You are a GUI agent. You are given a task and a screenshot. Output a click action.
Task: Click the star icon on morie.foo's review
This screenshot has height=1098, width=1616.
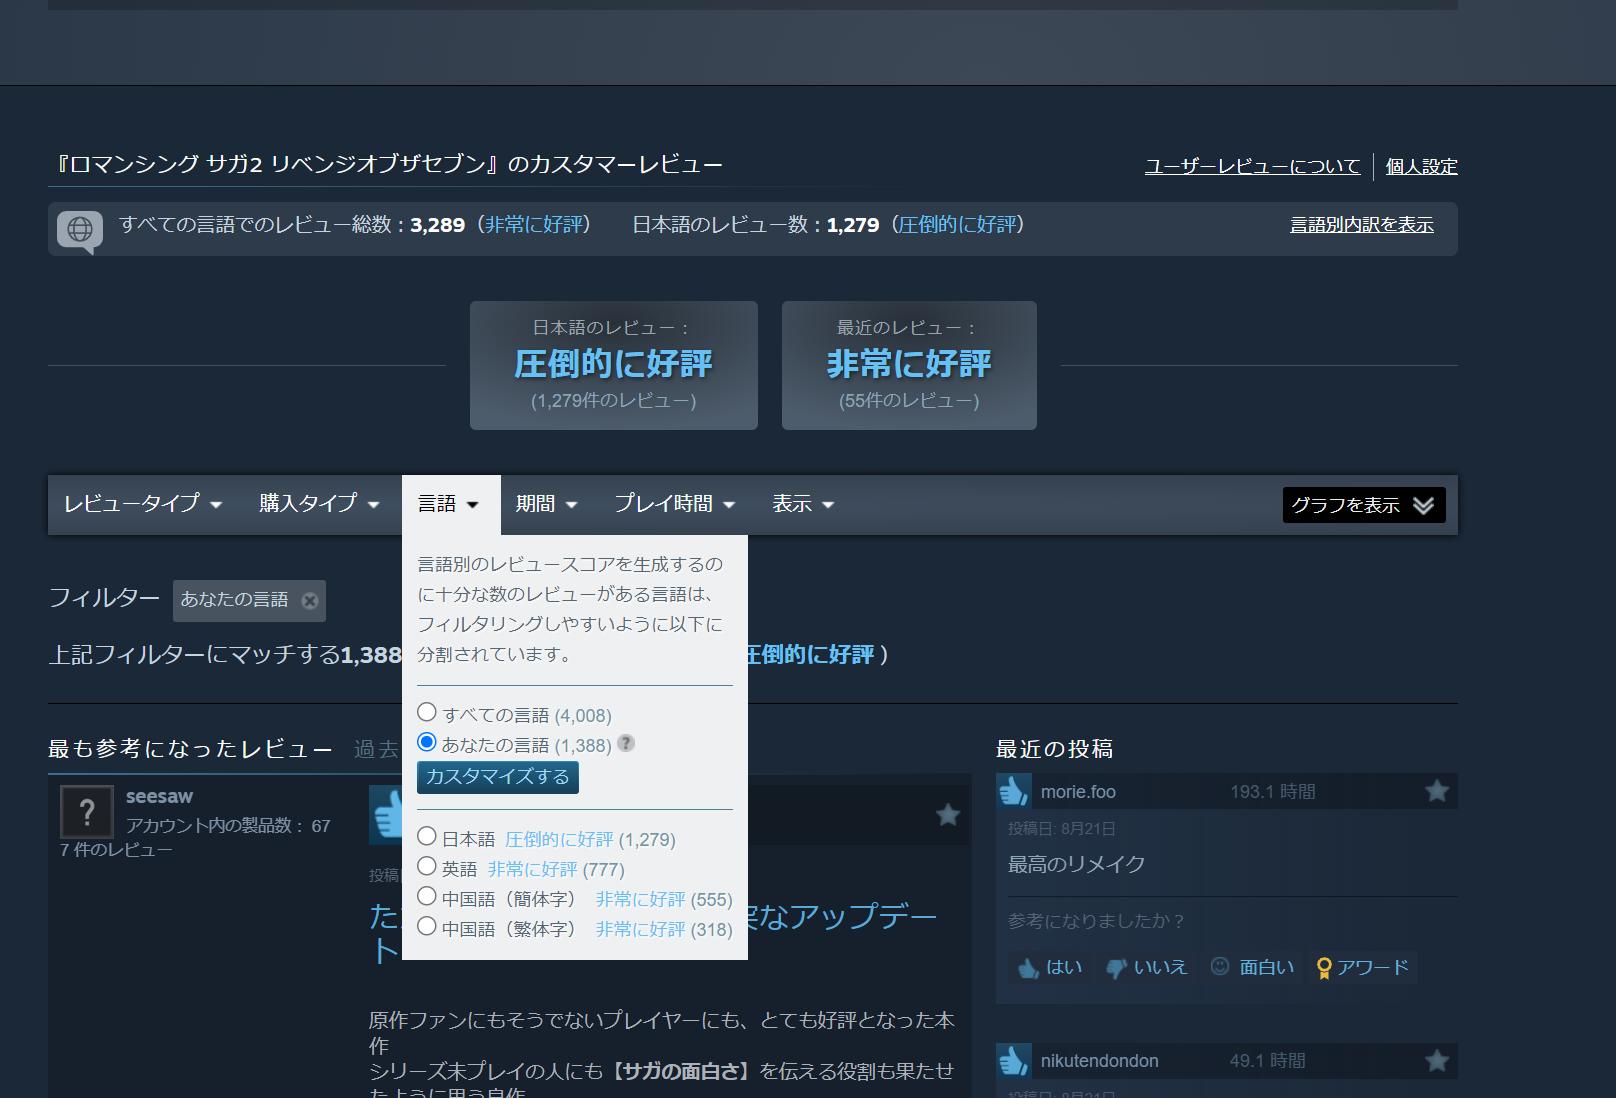click(x=1437, y=792)
